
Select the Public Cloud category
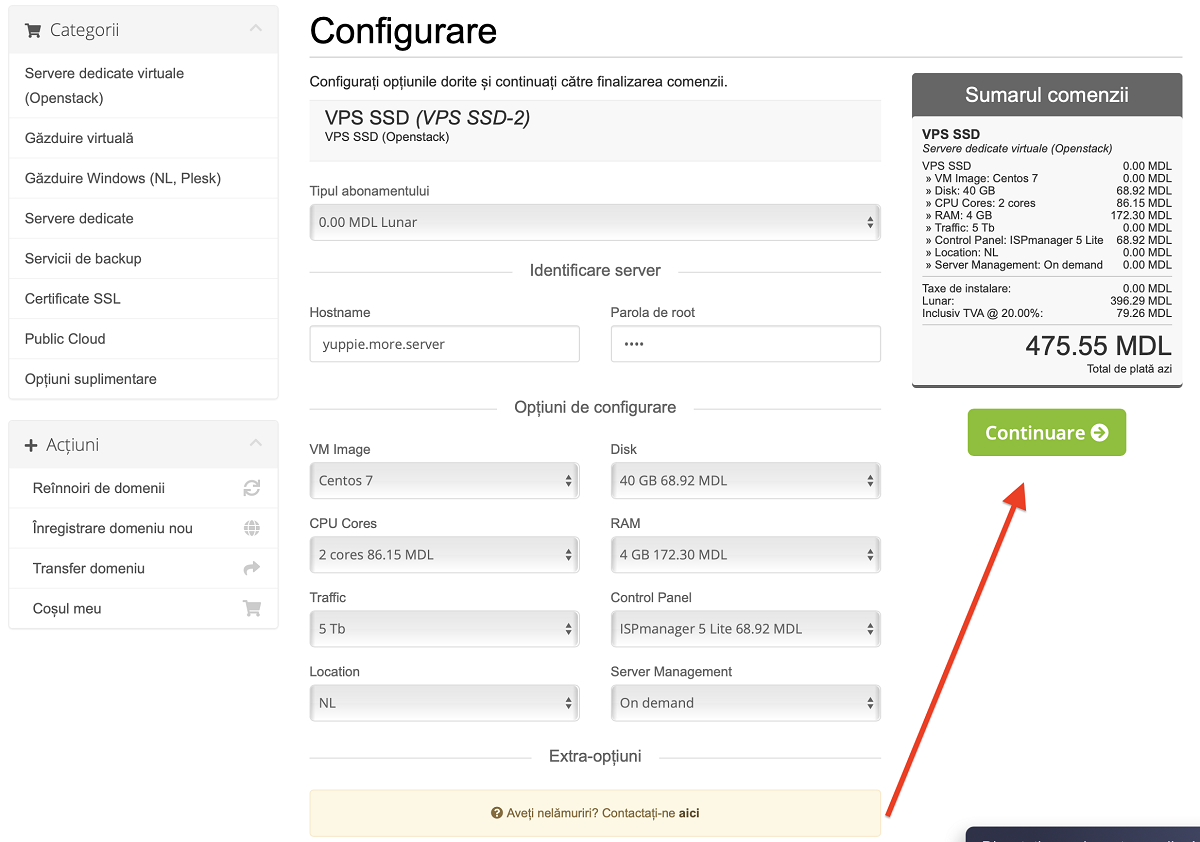tap(65, 338)
